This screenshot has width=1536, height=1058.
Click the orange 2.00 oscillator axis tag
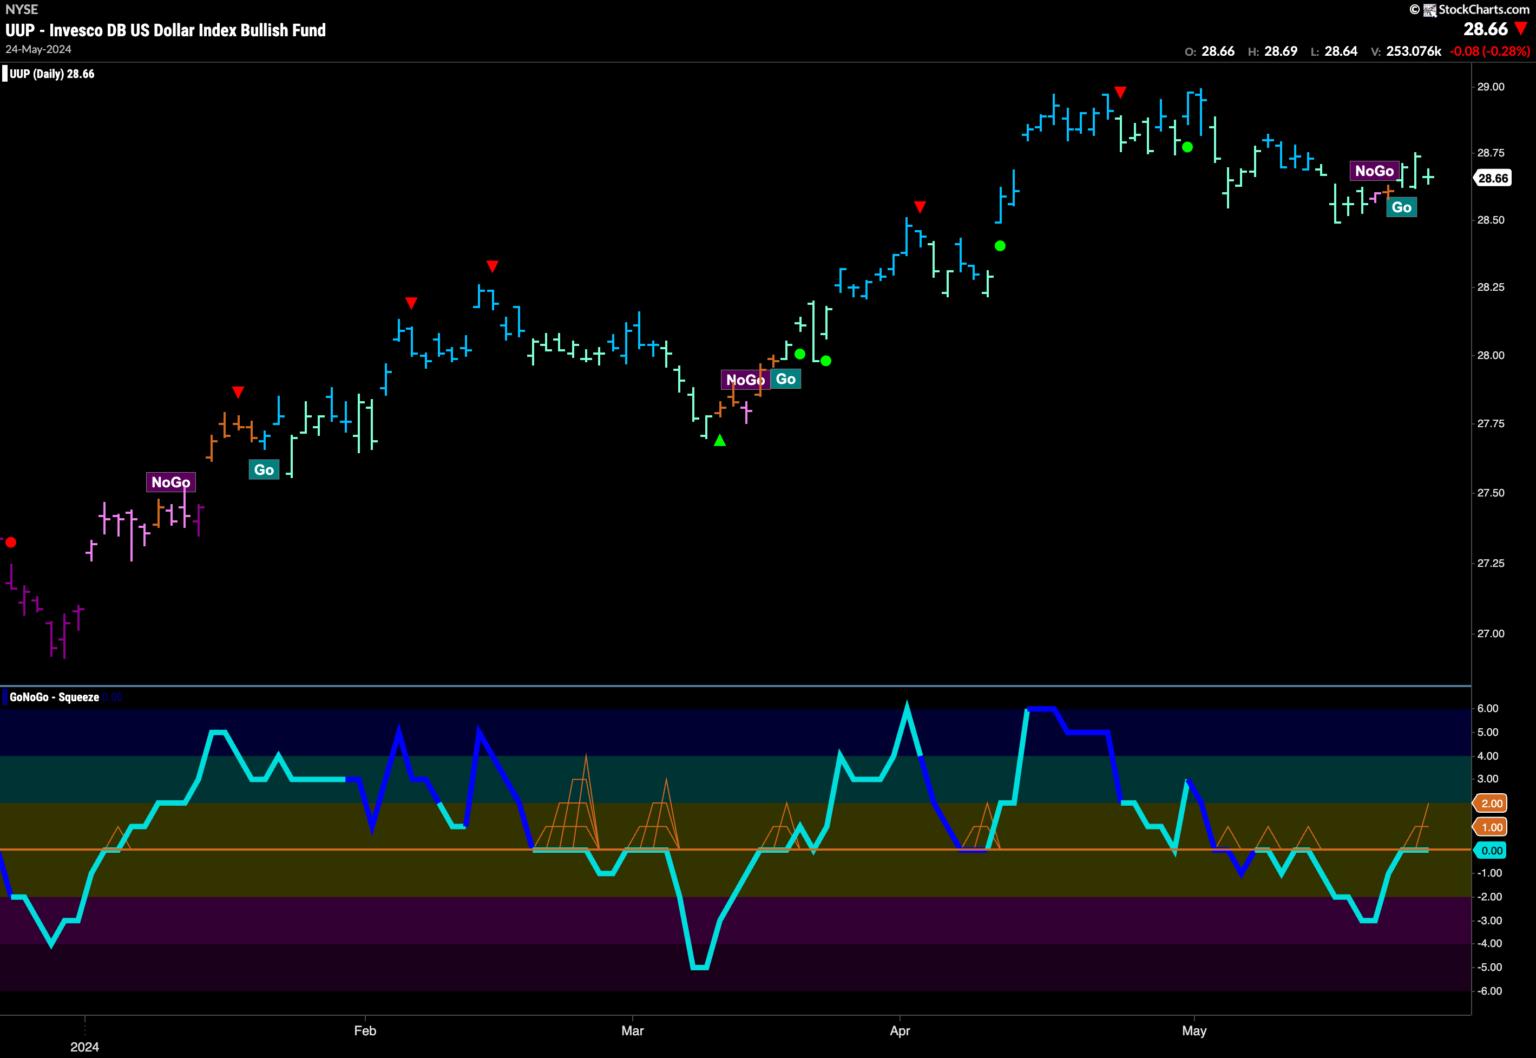pyautogui.click(x=1491, y=803)
